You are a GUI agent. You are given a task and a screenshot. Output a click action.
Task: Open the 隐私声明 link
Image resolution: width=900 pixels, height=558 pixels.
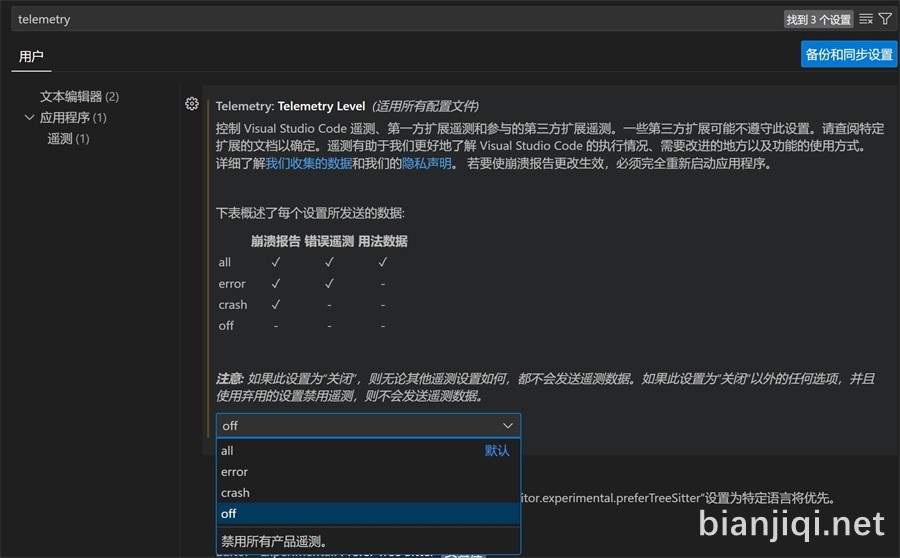coord(427,163)
